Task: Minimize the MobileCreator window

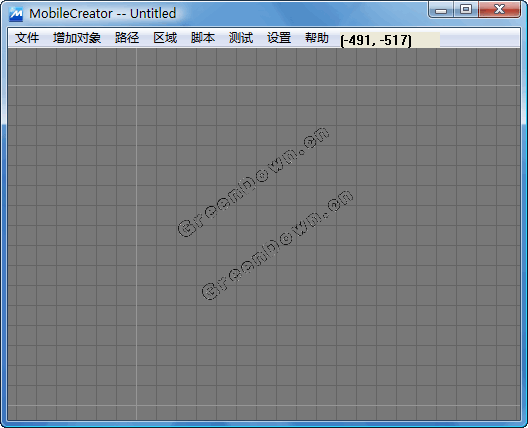Action: [441, 10]
